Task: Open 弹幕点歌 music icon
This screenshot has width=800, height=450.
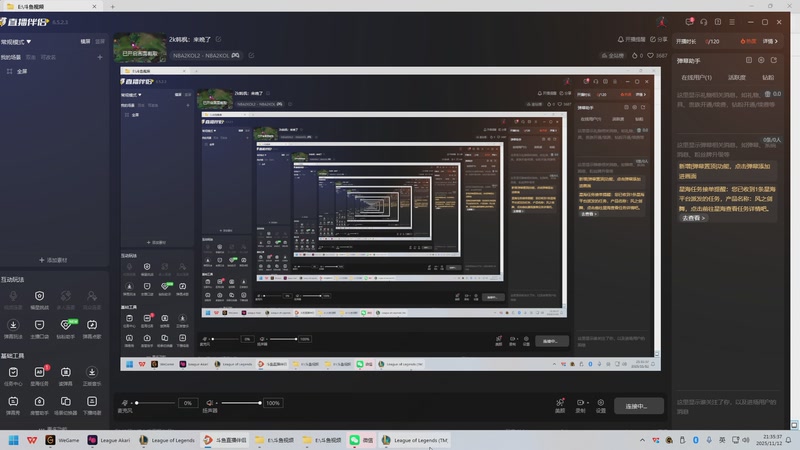Action: (x=92, y=329)
